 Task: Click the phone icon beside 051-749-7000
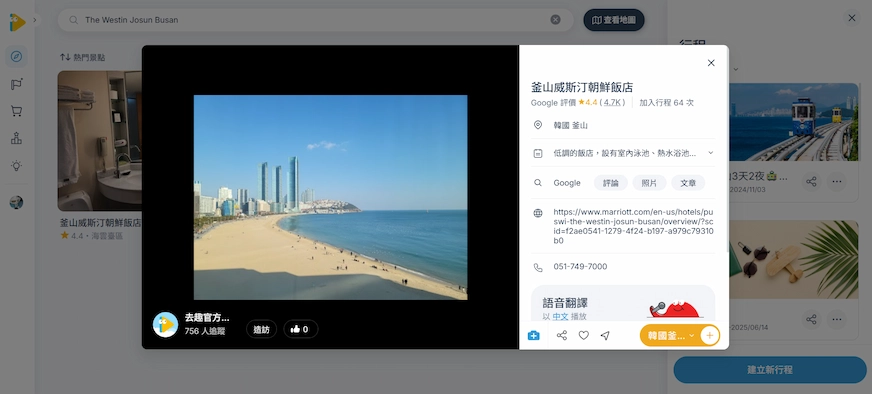coord(538,268)
